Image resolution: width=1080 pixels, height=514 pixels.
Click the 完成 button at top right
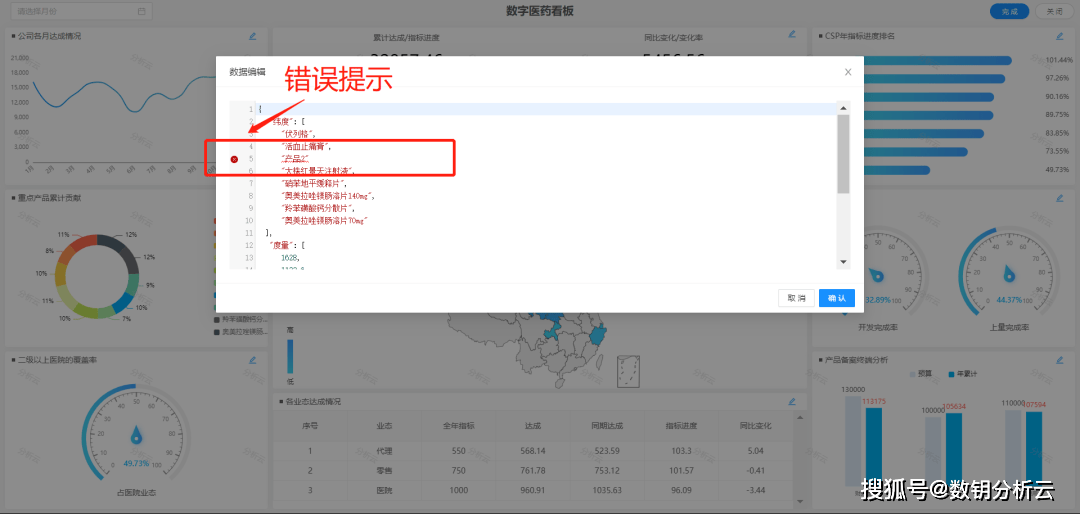1009,11
